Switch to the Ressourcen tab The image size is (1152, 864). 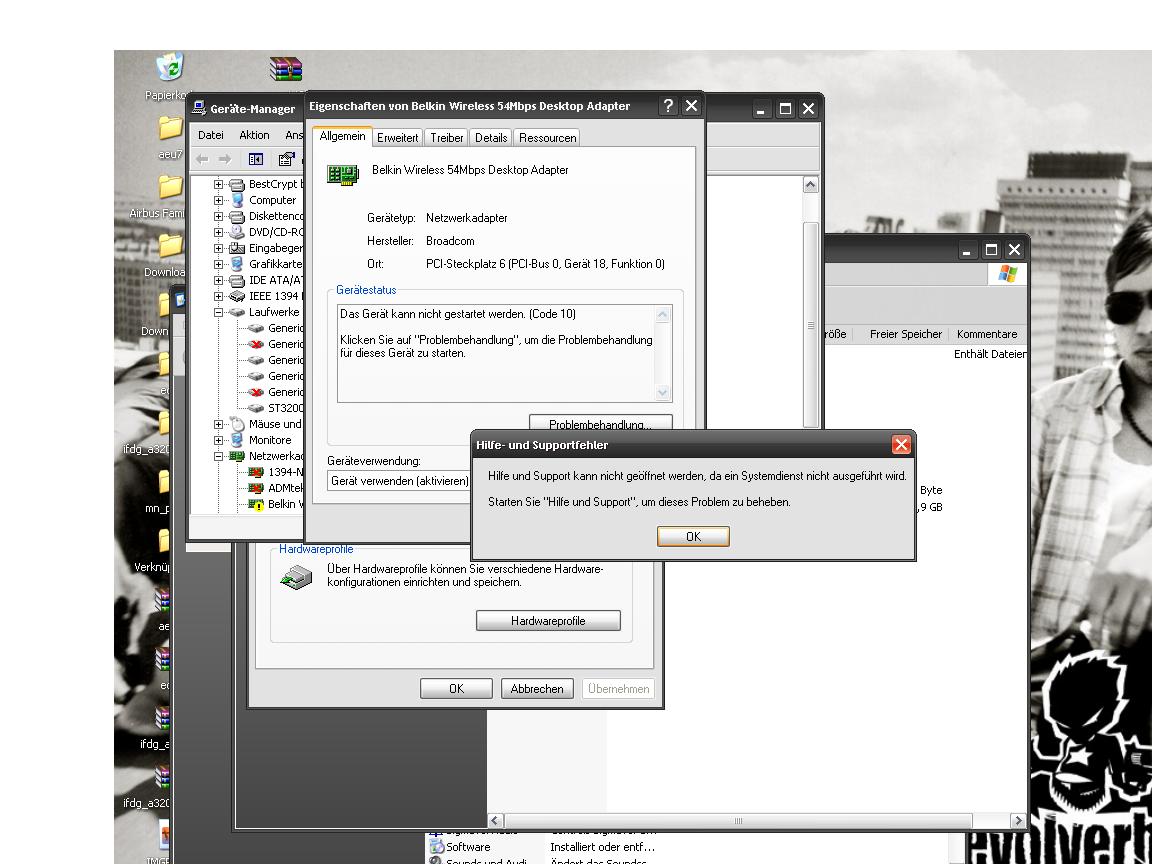[x=547, y=137]
